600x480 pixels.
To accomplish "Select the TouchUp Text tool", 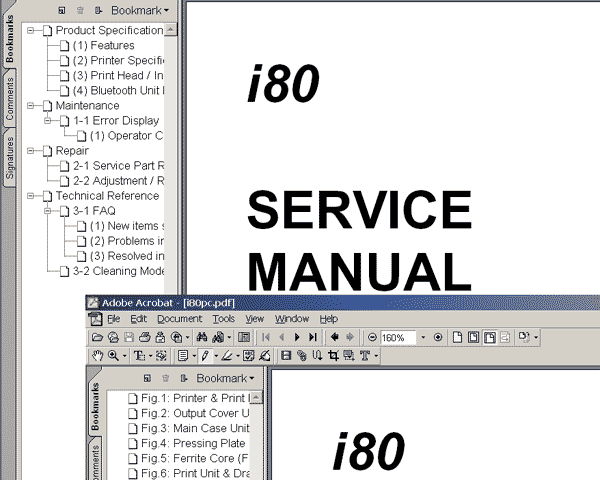I will pos(365,356).
